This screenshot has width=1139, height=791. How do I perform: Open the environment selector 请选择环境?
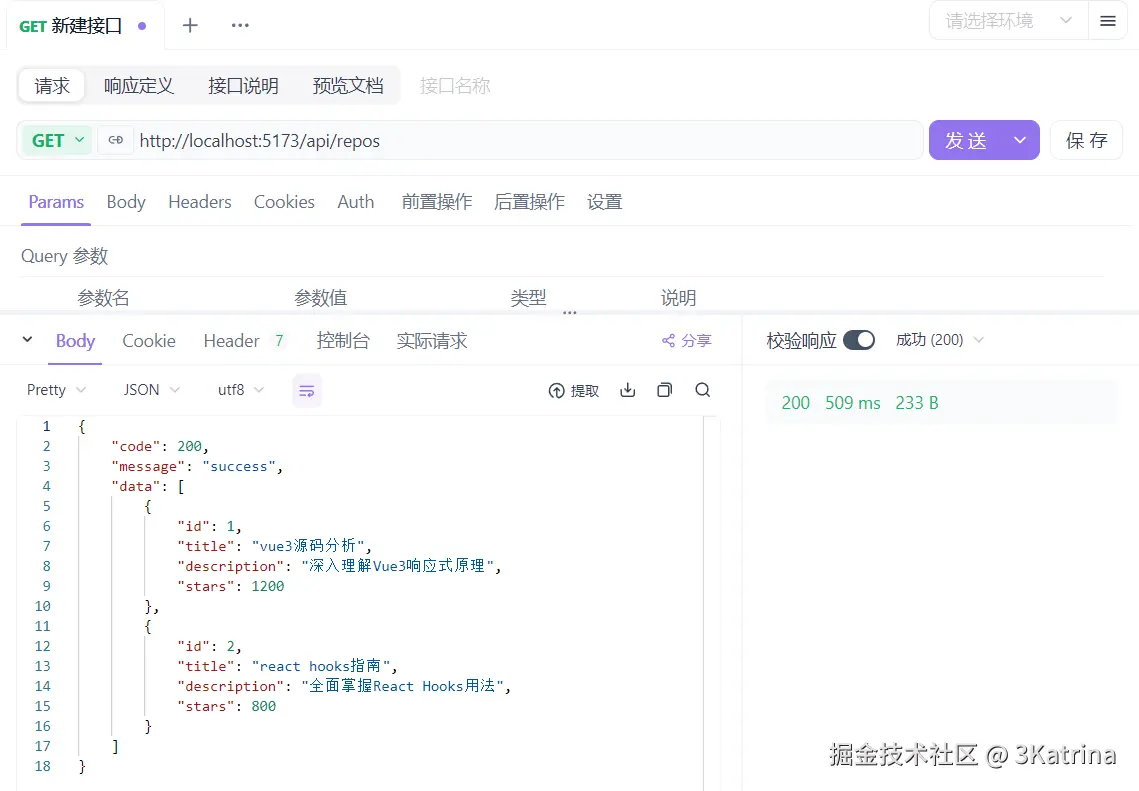click(1008, 21)
